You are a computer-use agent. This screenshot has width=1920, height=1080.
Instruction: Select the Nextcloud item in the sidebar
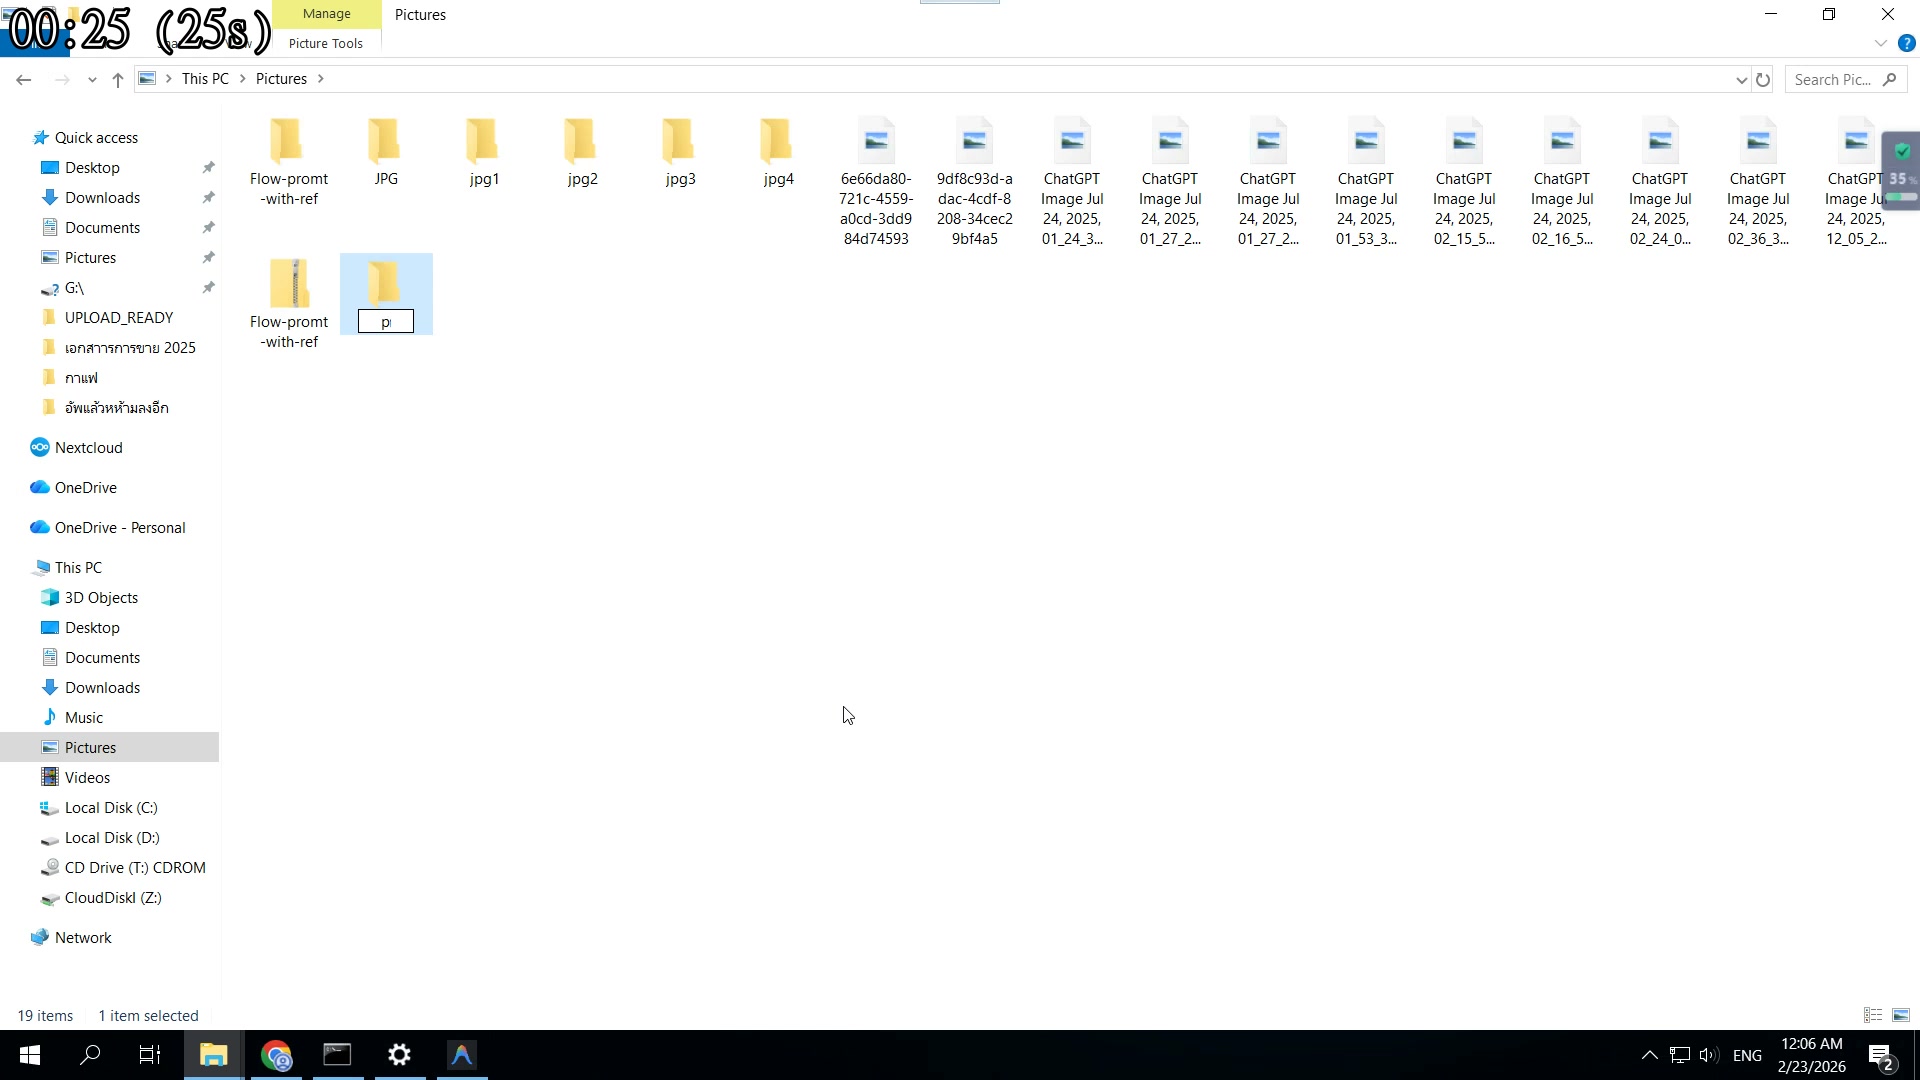pos(88,447)
